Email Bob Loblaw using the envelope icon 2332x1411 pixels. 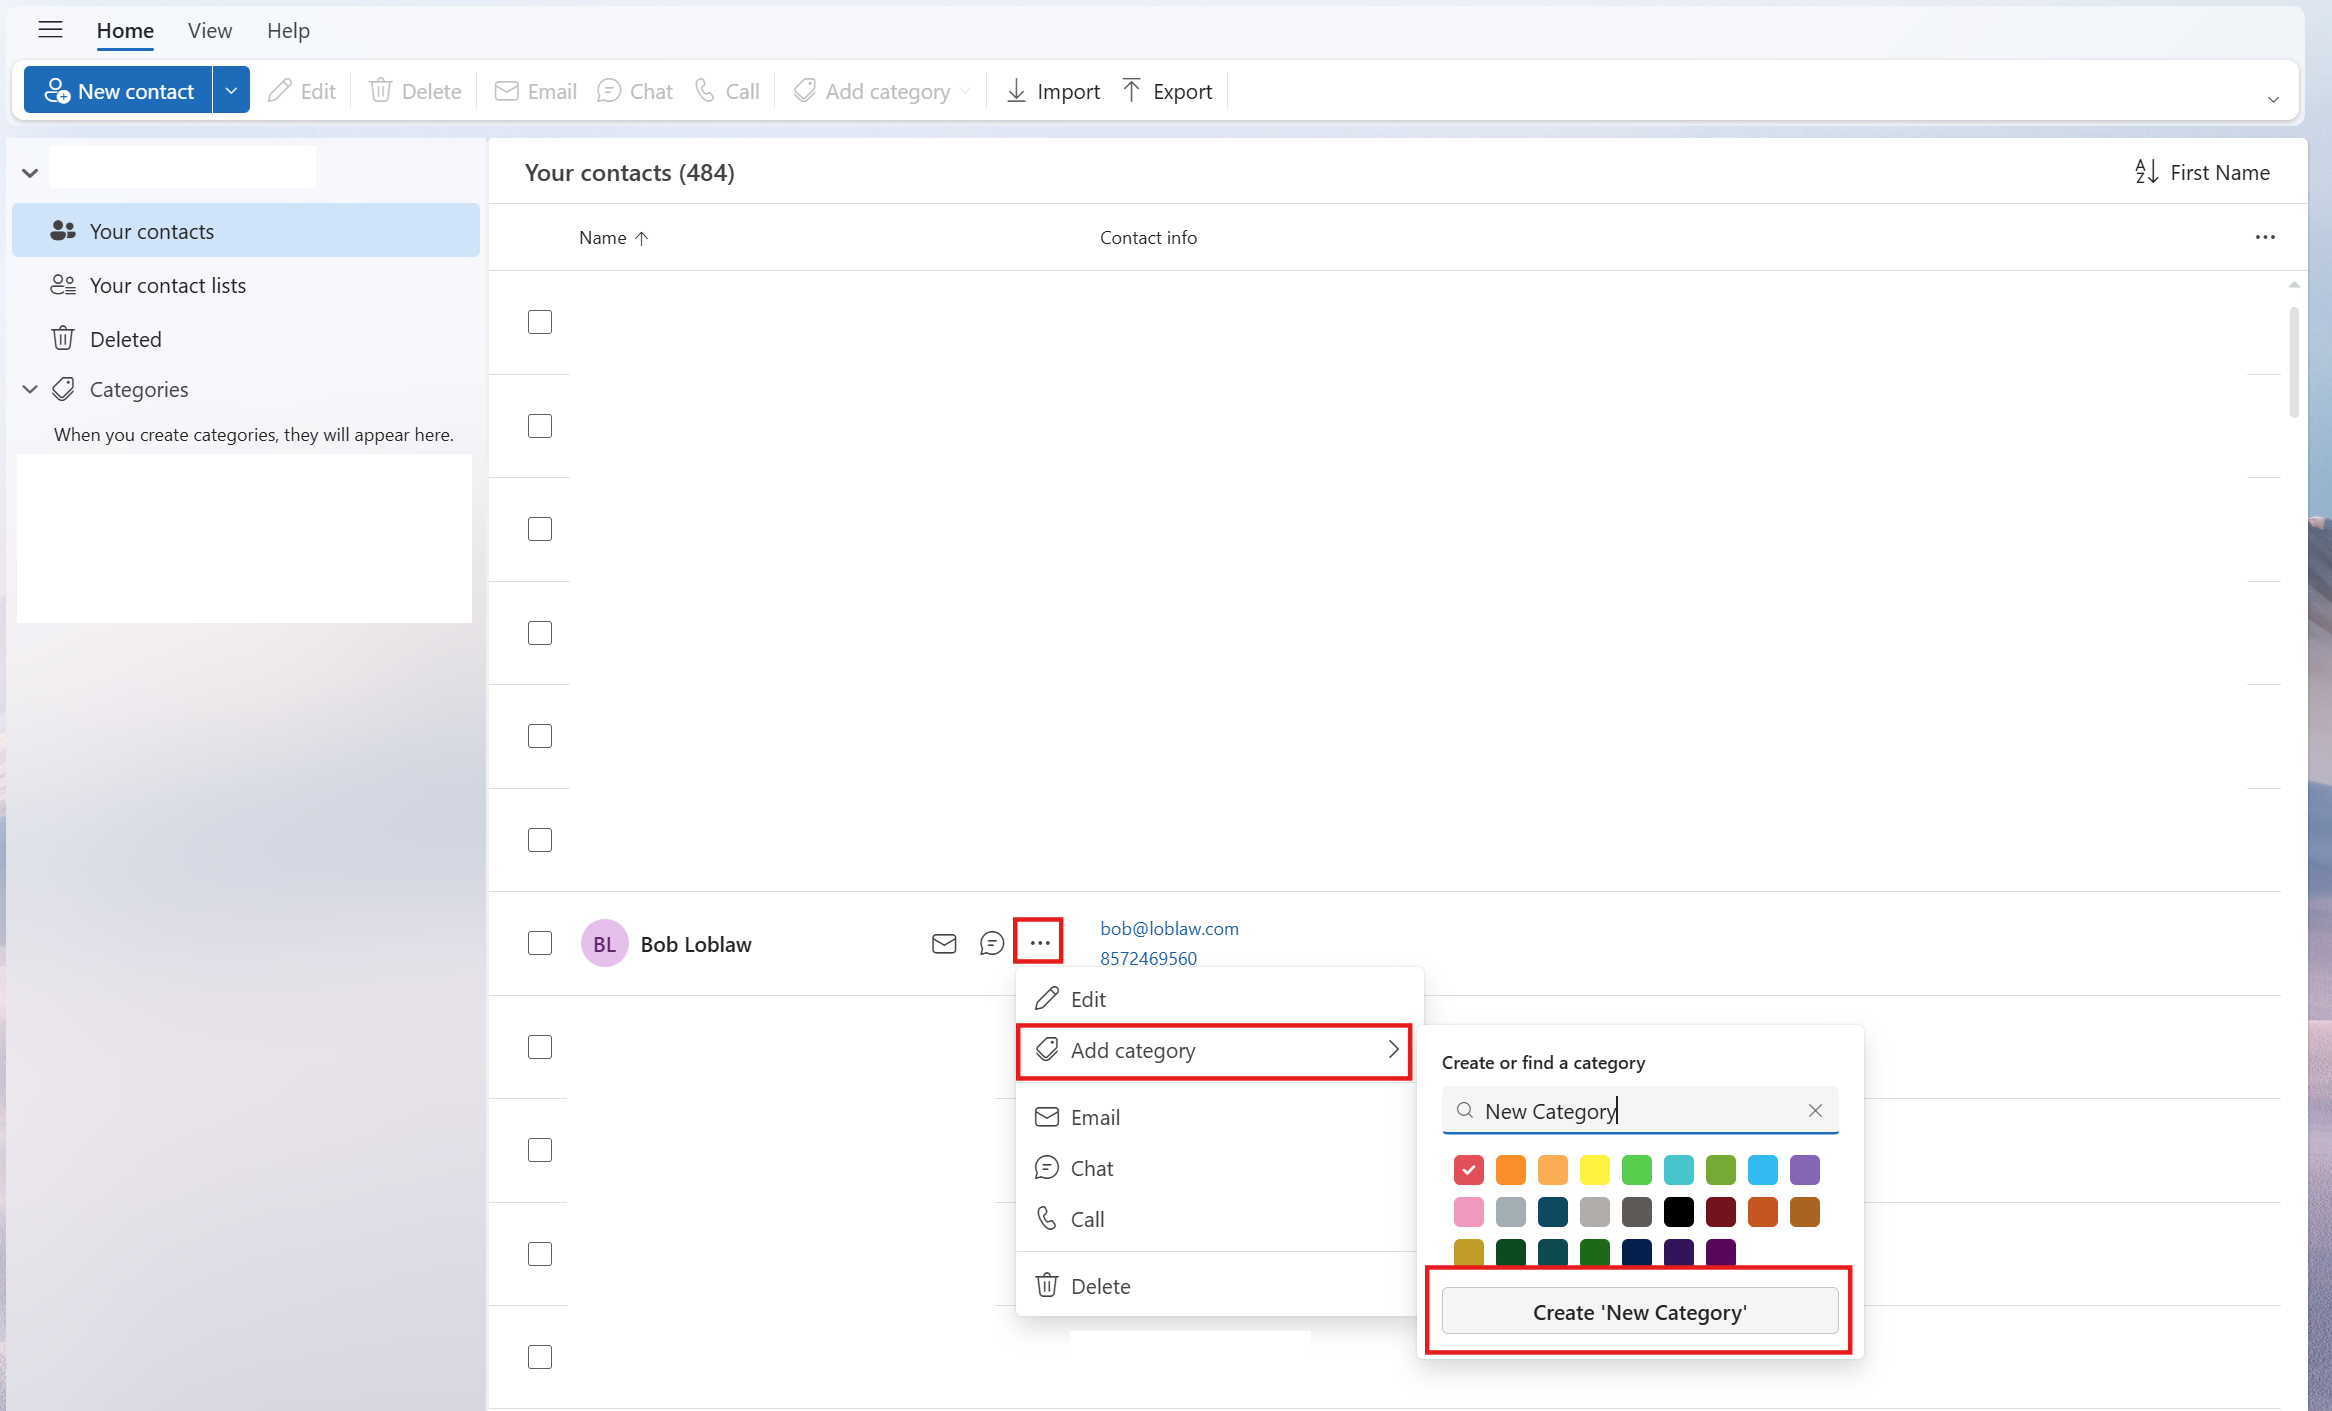943,943
